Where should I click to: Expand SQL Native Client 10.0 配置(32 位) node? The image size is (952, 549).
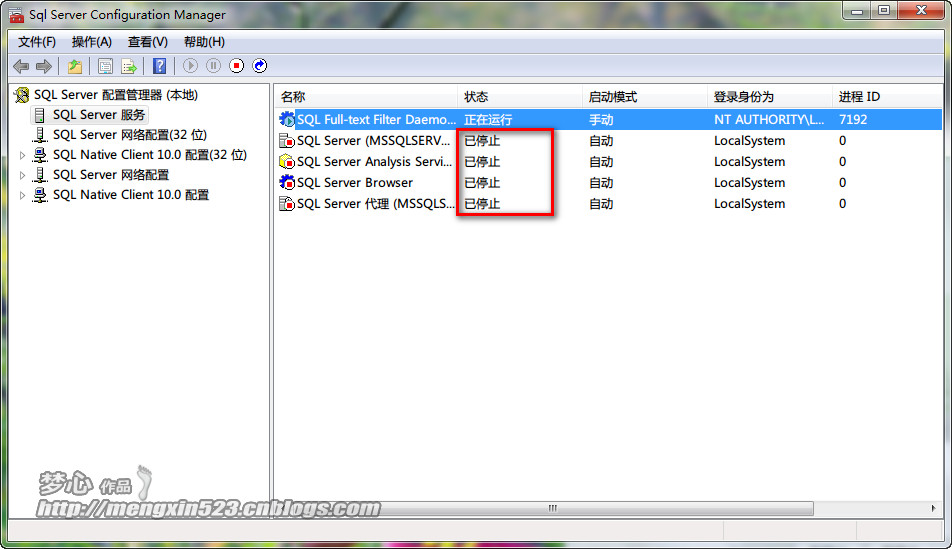click(x=22, y=155)
